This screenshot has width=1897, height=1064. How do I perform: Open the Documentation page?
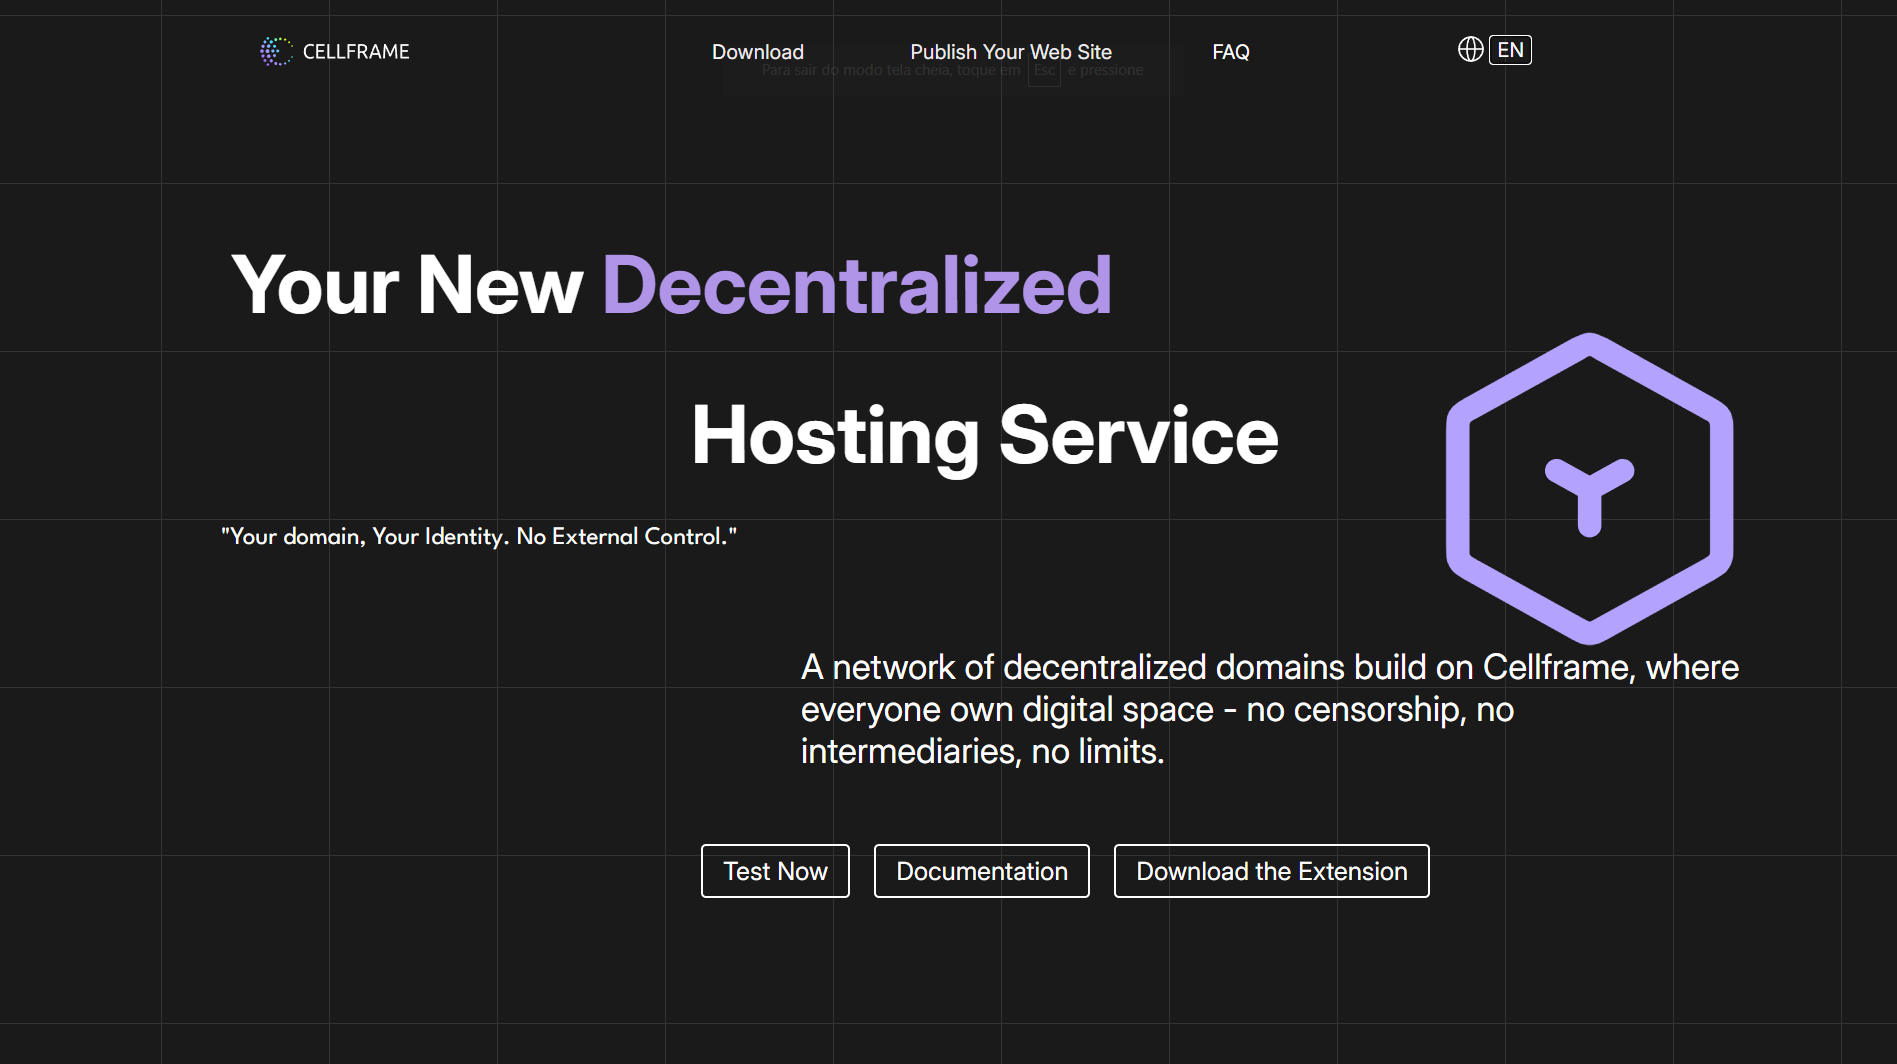(981, 871)
